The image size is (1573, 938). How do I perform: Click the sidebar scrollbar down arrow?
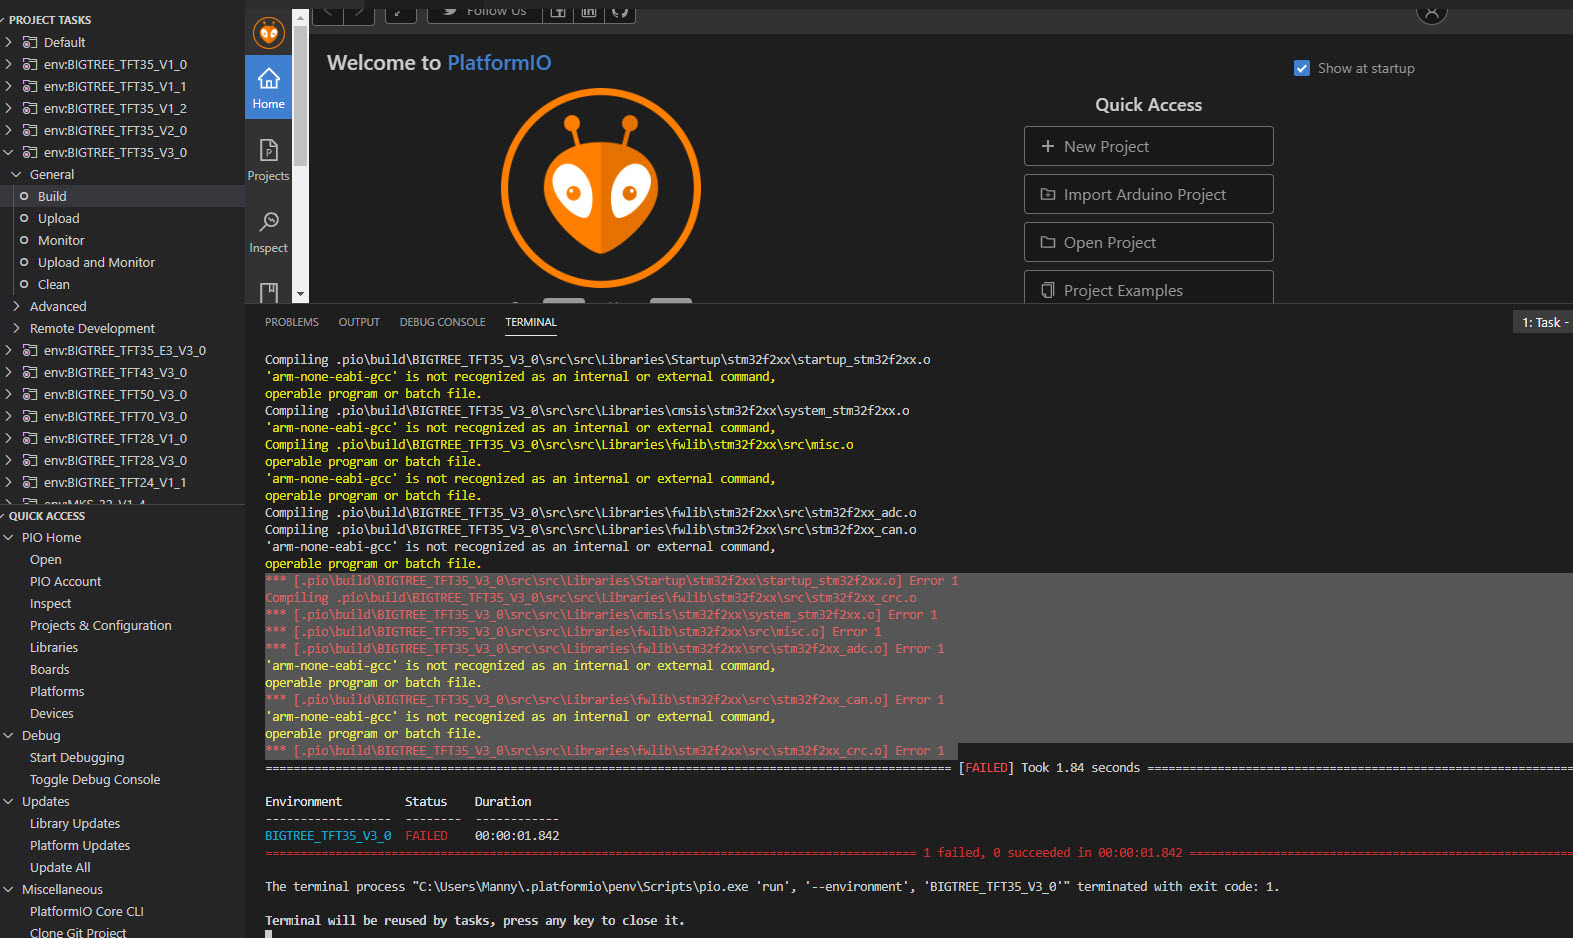tap(300, 294)
